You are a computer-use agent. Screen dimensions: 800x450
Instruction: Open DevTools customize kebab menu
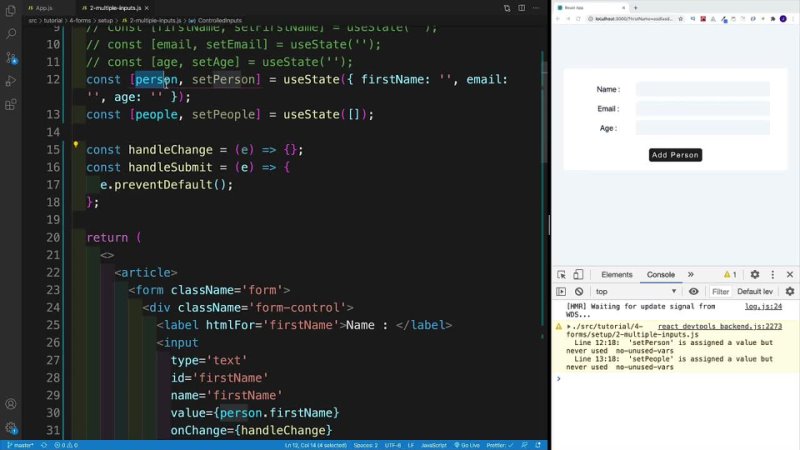point(772,274)
